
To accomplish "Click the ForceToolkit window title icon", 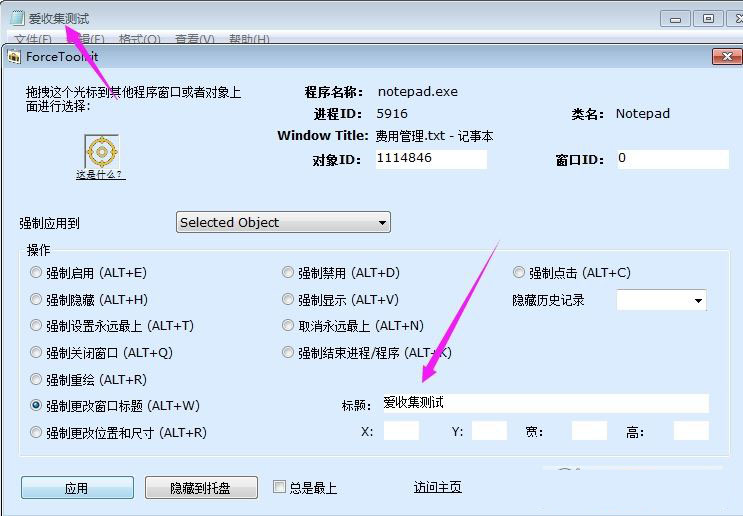I will tap(14, 57).
